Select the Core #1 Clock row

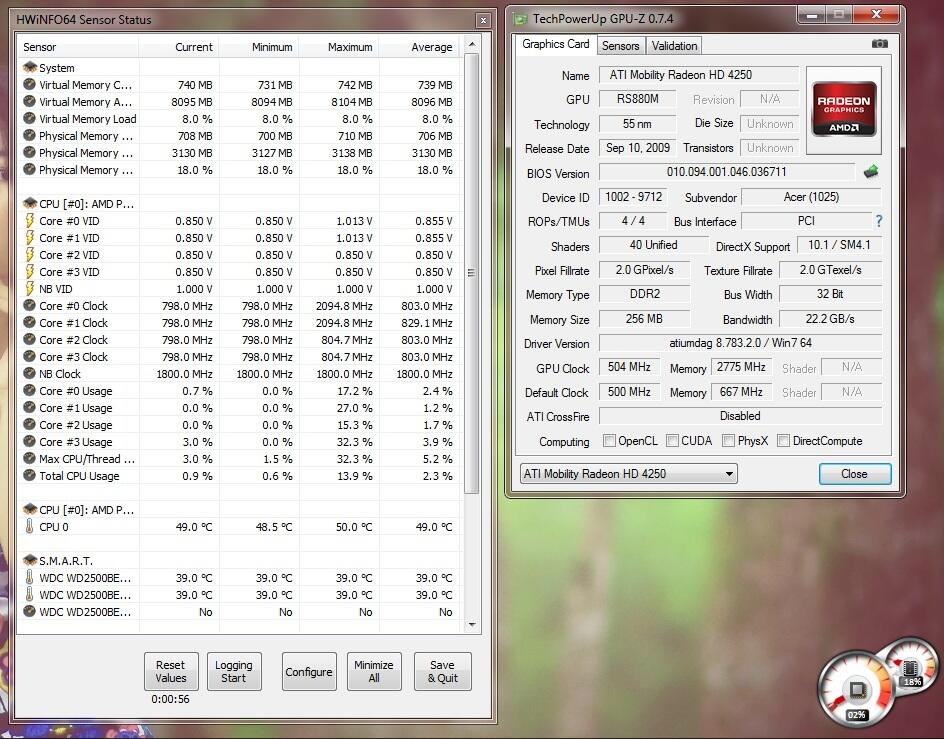pyautogui.click(x=239, y=323)
